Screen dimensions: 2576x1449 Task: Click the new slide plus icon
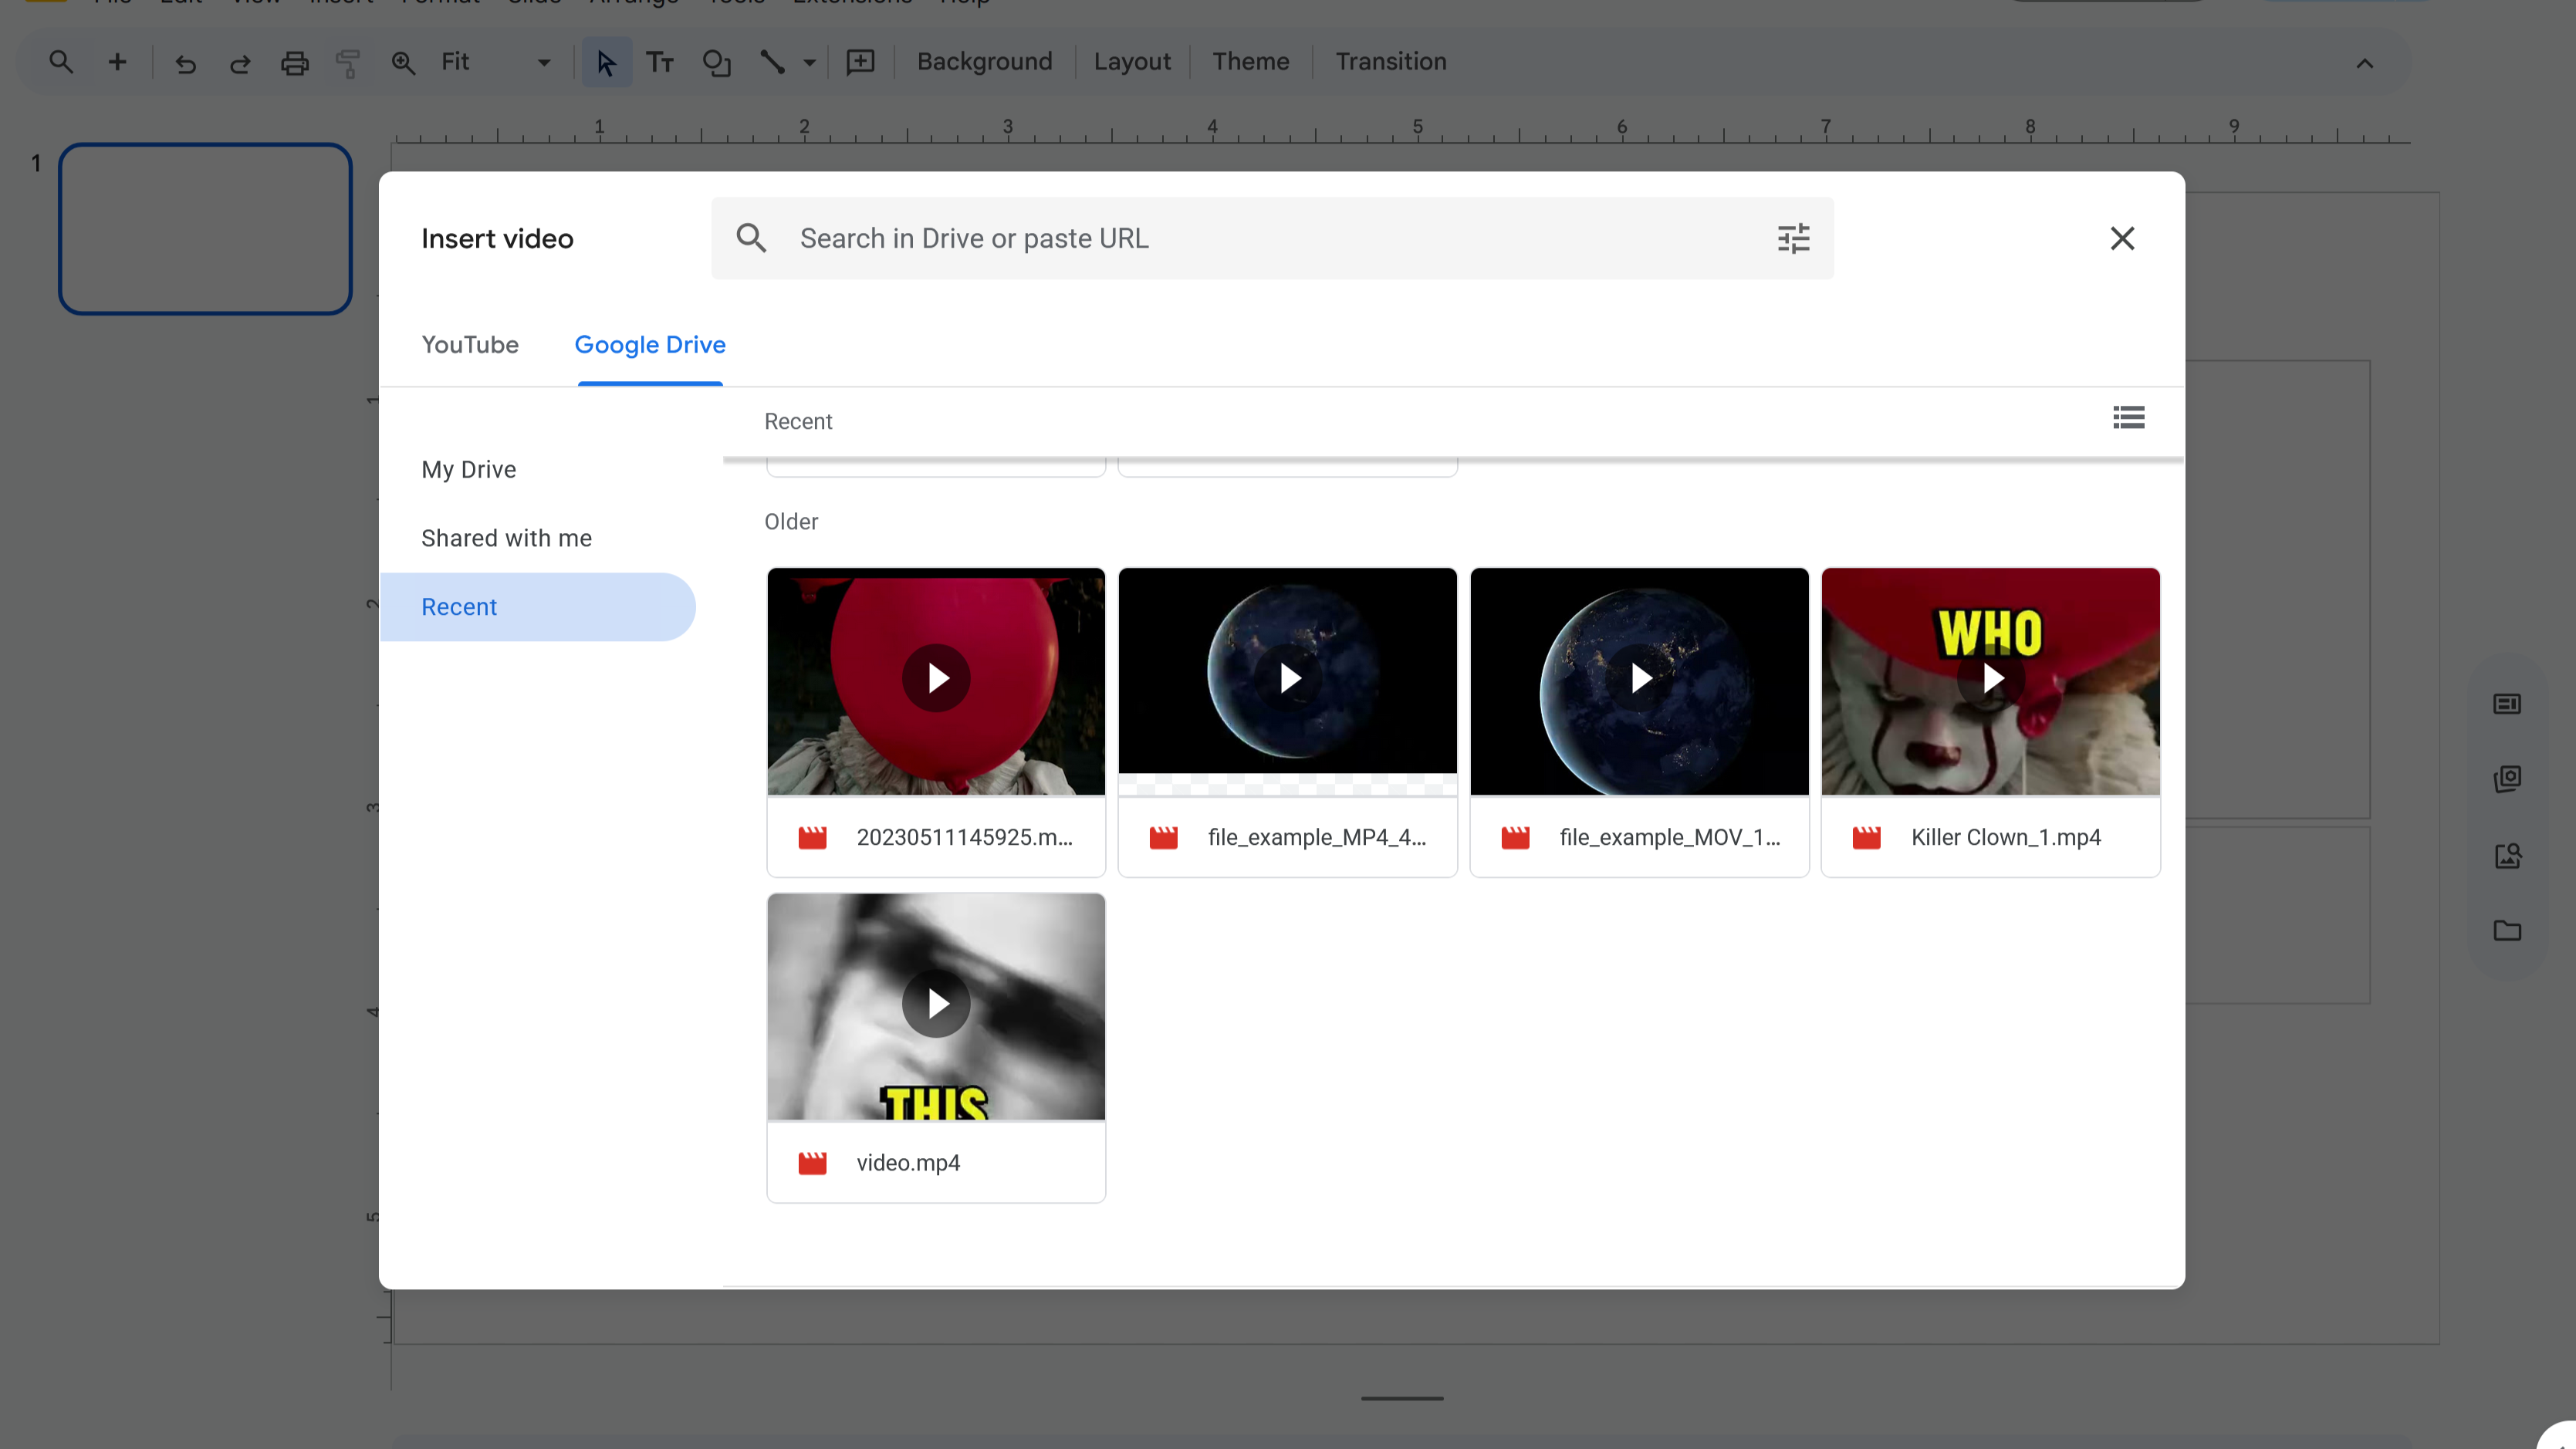117,62
